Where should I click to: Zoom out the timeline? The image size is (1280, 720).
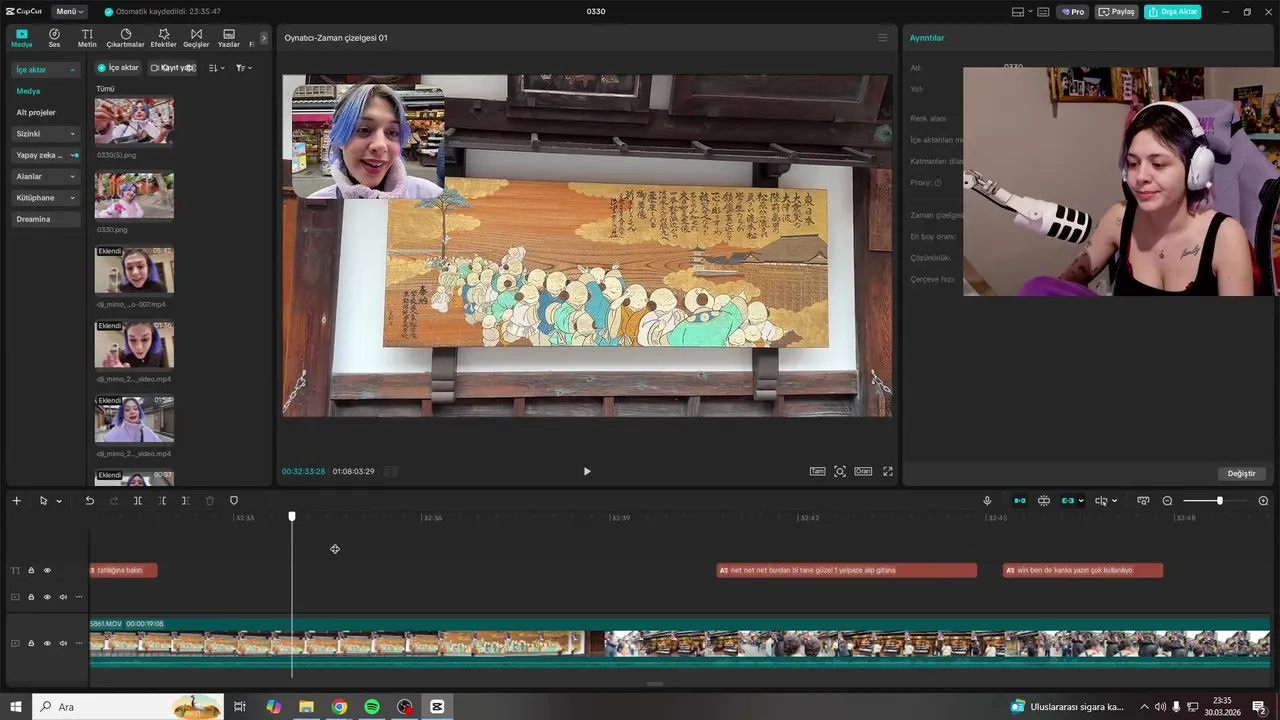pos(1167,501)
